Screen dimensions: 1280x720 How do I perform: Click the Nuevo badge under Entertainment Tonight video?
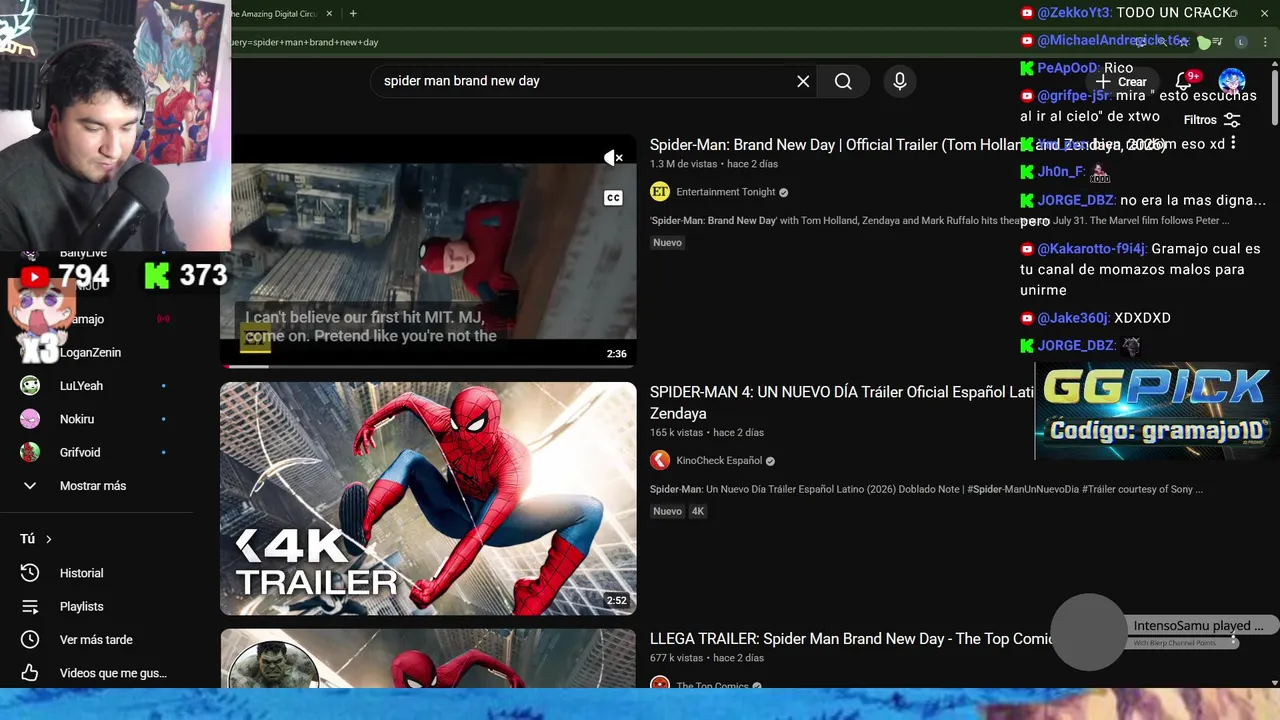[667, 243]
